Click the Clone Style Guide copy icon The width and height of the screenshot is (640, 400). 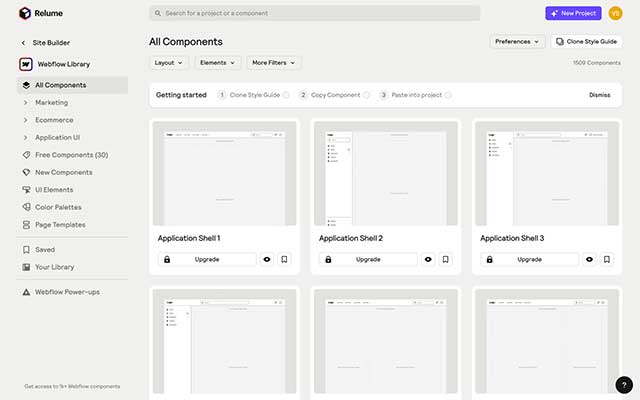pyautogui.click(x=560, y=42)
